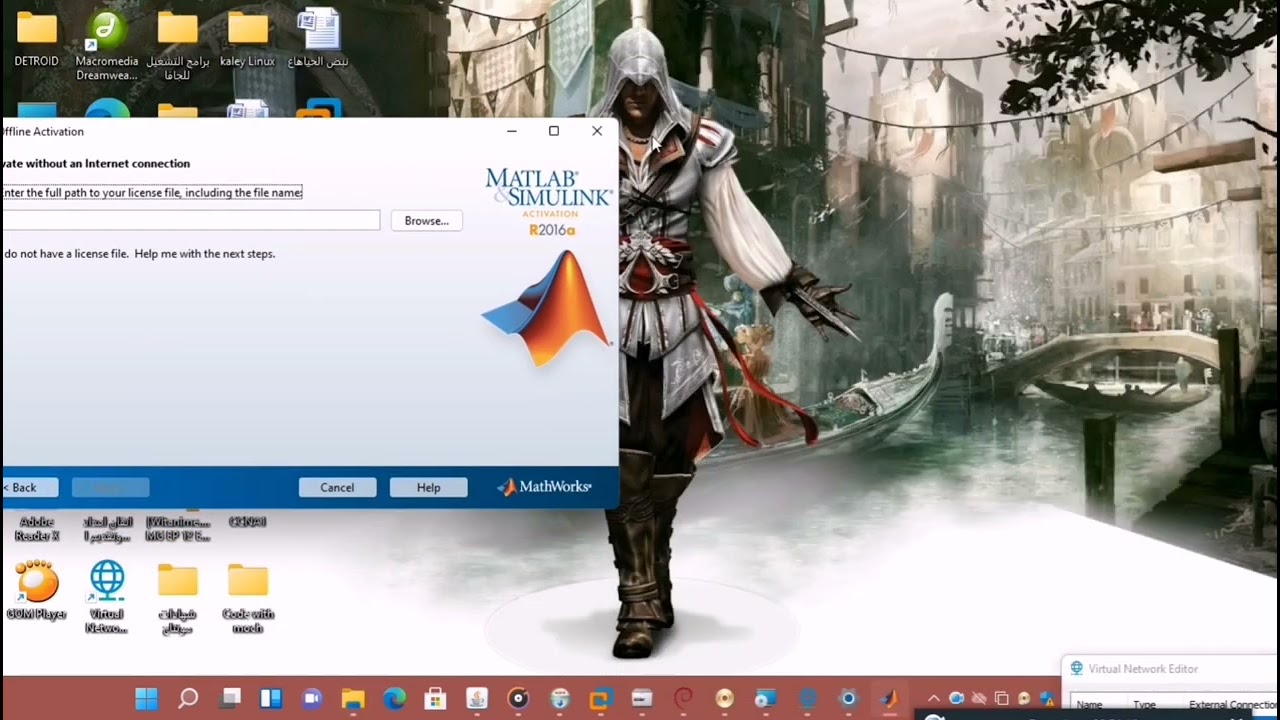Open Macromedia Dreamweaver desktop shortcut
Screen dimensions: 1280x720
coord(107,45)
